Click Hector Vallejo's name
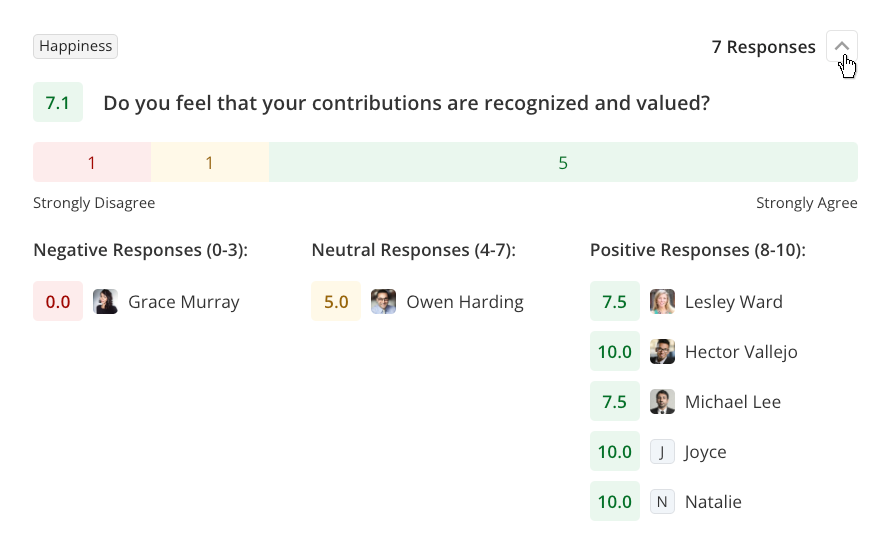The image size is (888, 551). click(x=741, y=352)
